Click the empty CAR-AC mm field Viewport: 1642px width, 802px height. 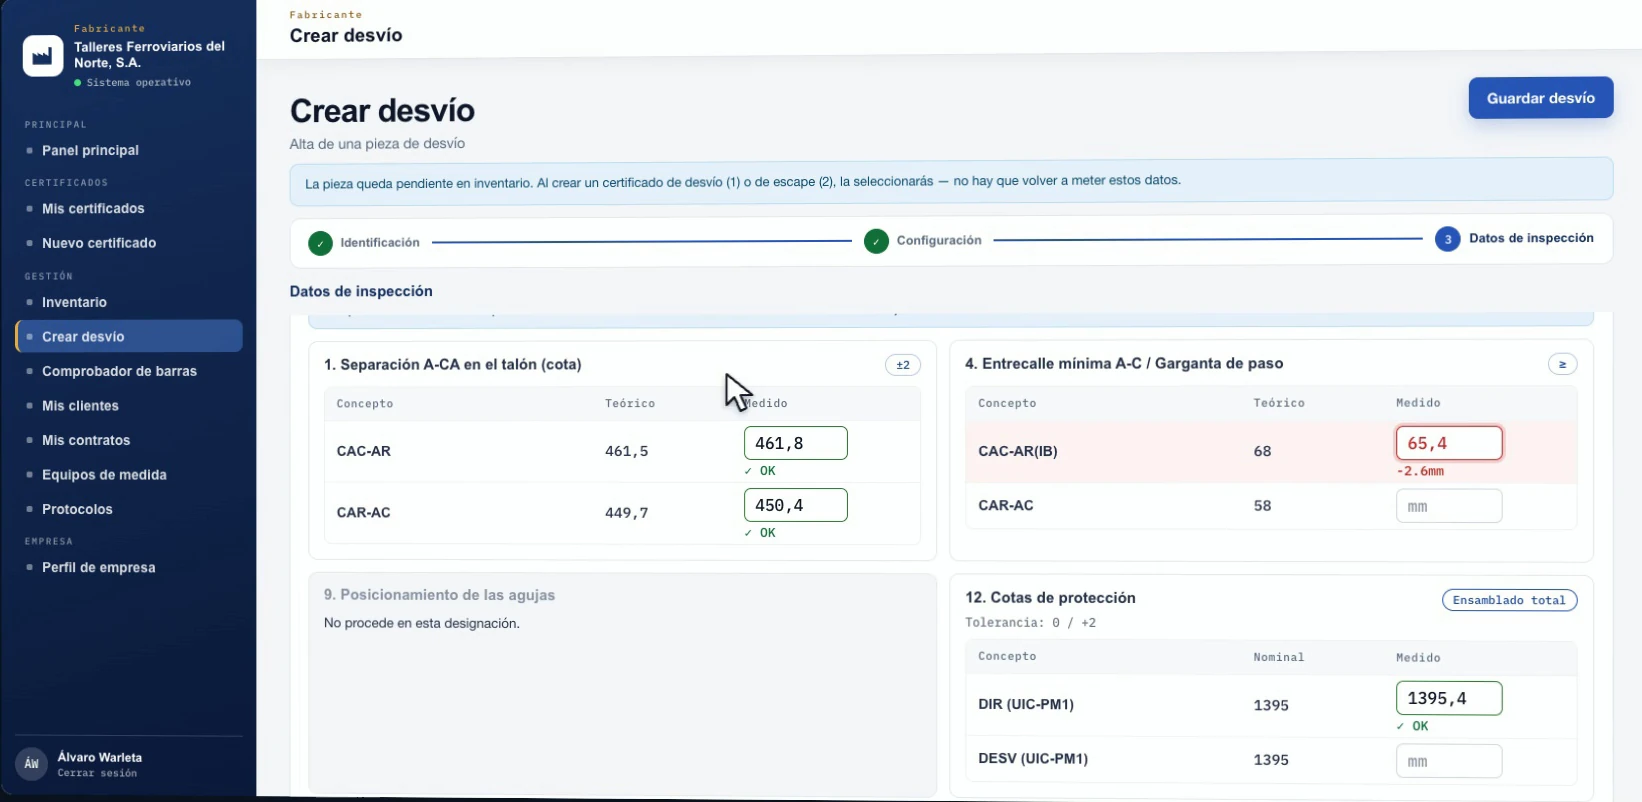click(1449, 506)
